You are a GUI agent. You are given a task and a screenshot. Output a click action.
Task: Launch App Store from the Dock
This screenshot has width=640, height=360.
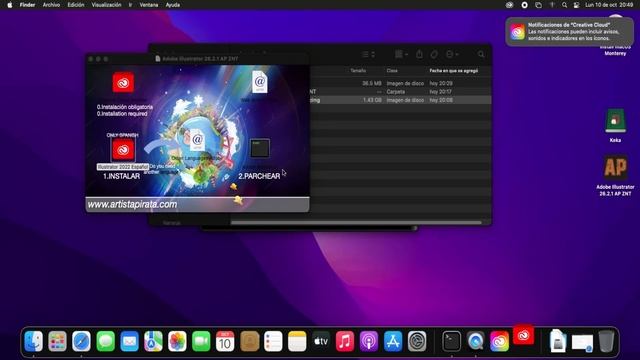pyautogui.click(x=393, y=341)
